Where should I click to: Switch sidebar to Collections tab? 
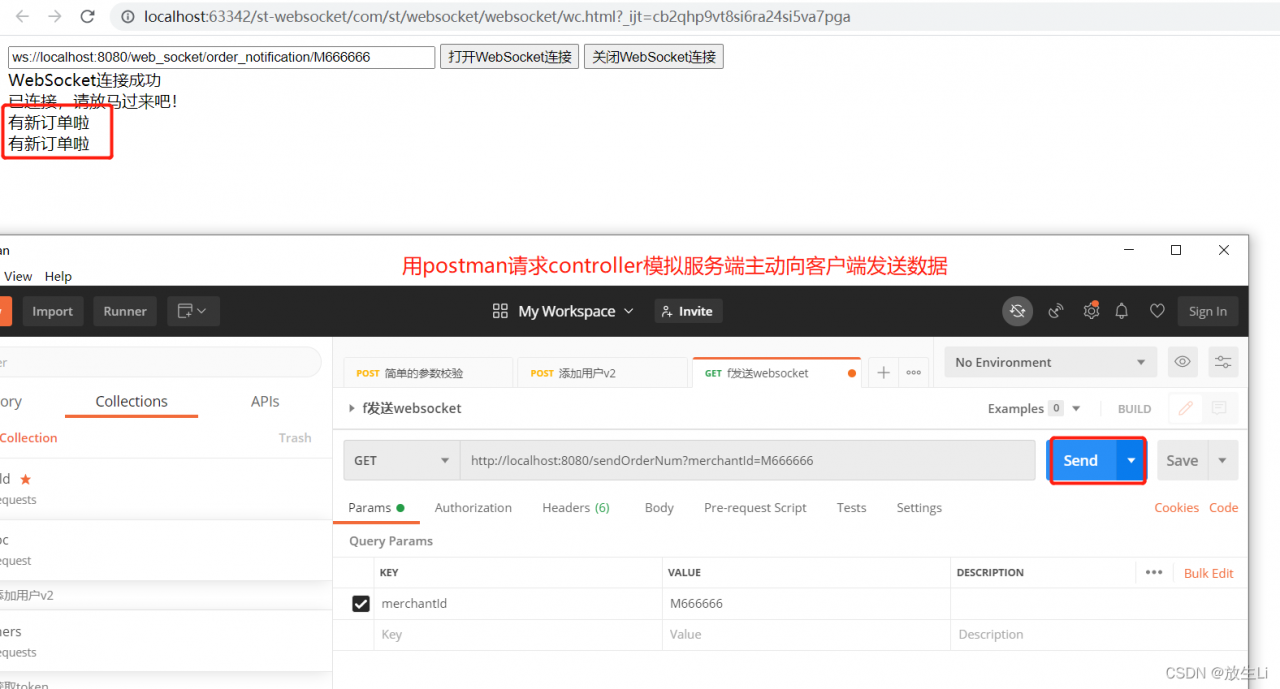click(131, 401)
